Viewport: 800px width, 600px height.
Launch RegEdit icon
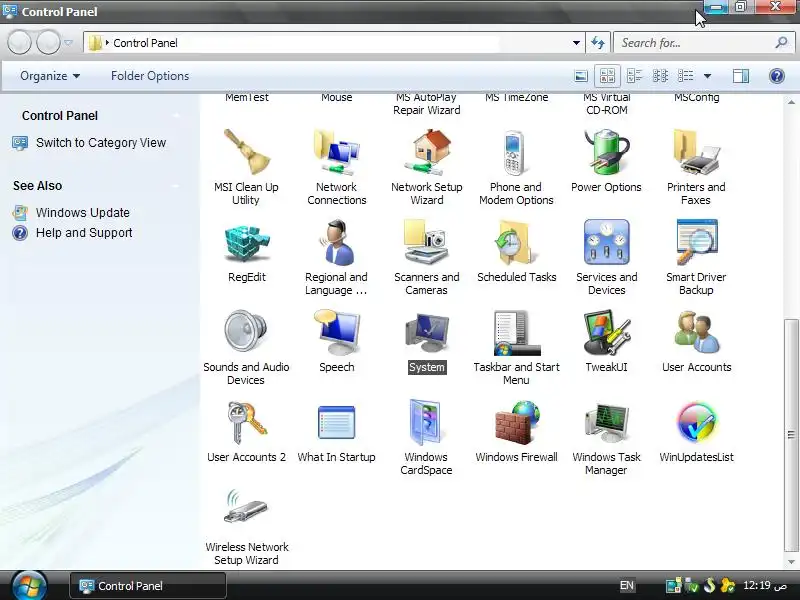(246, 251)
